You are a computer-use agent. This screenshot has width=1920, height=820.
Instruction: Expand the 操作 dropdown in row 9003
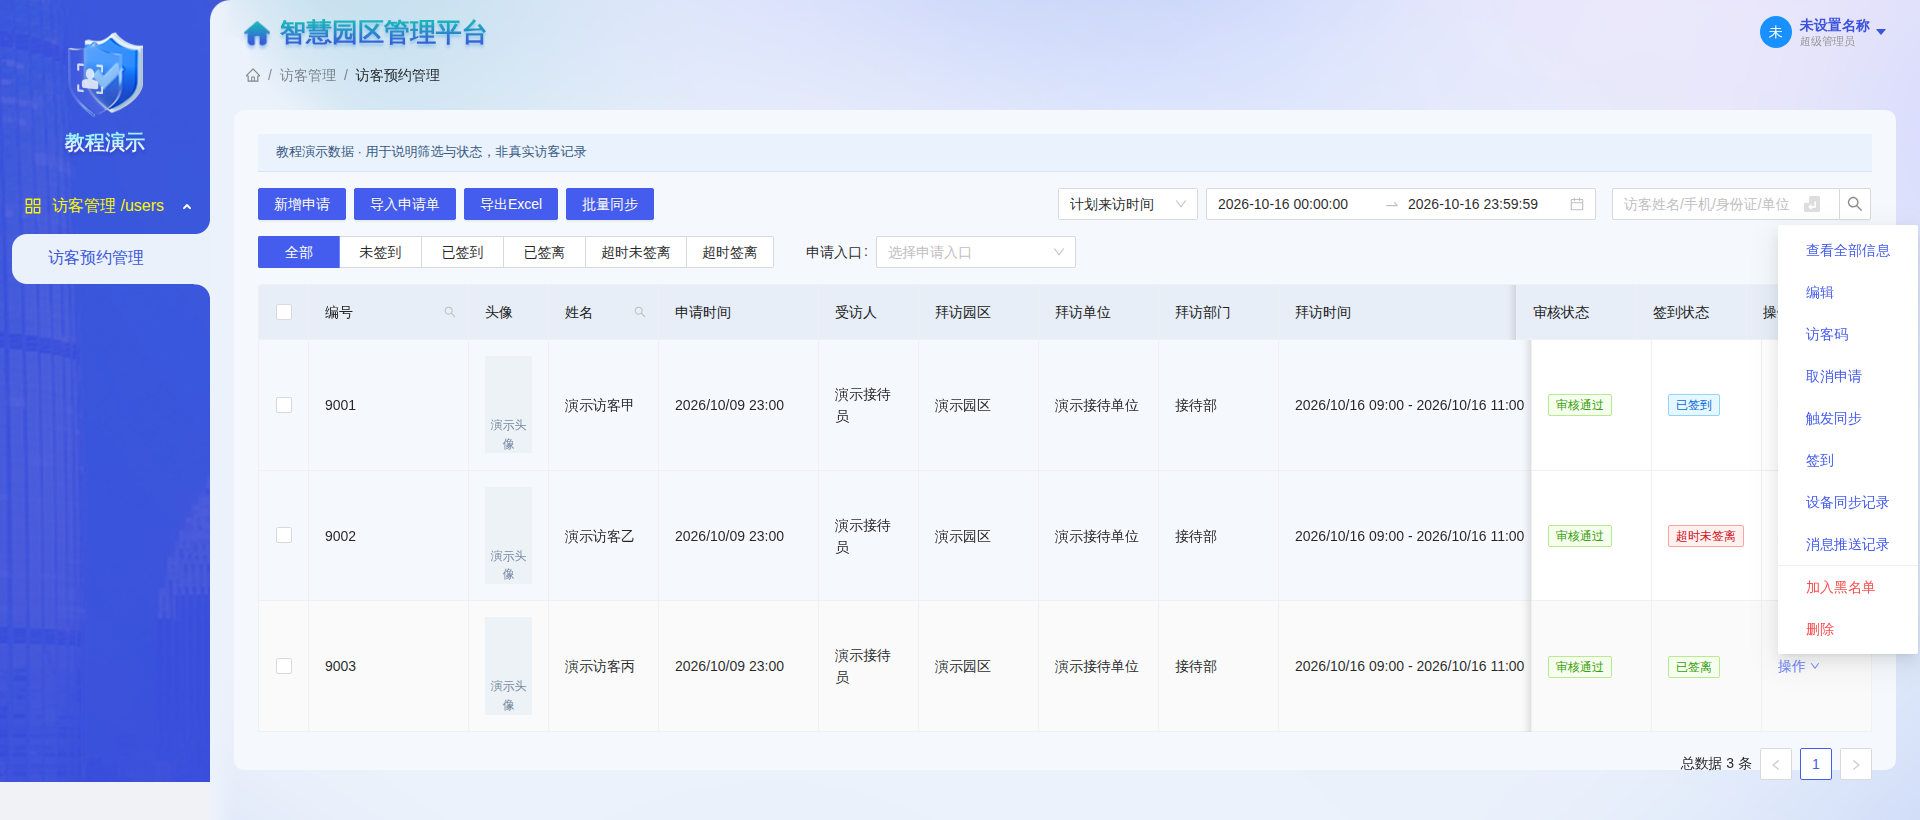1798,666
